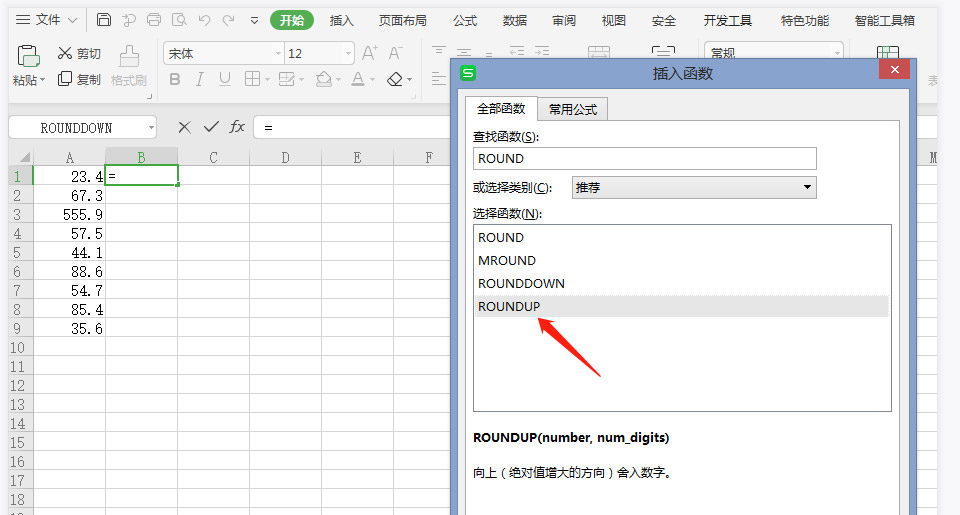Open the 文件 menu
This screenshot has width=960, height=515.
coord(47,20)
